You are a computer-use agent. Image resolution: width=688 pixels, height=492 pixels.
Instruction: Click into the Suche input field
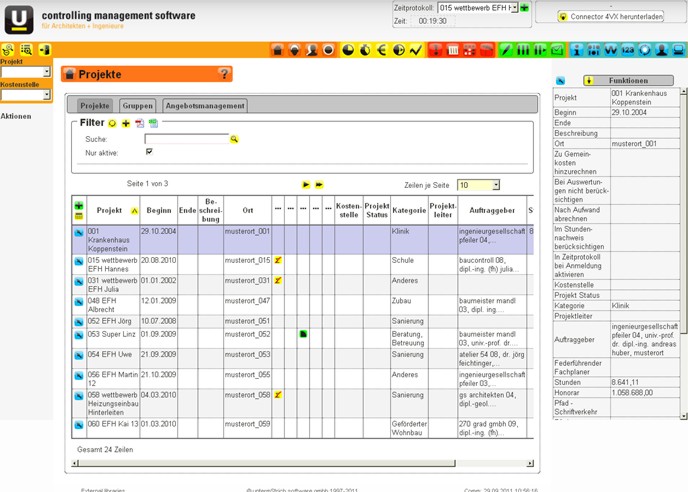click(x=186, y=139)
